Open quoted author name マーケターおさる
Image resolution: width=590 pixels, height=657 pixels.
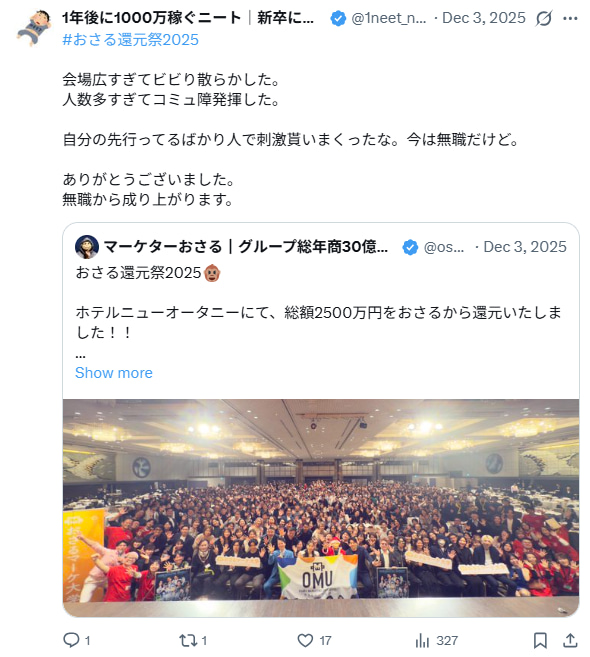pyautogui.click(x=163, y=247)
